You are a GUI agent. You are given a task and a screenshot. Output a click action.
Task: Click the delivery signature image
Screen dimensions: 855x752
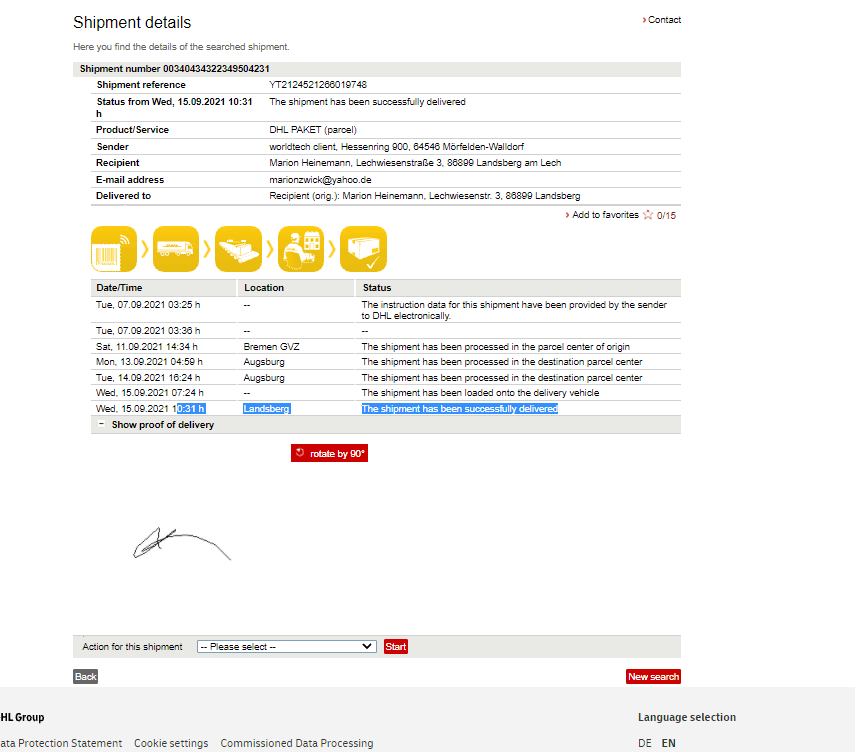pyautogui.click(x=181, y=542)
